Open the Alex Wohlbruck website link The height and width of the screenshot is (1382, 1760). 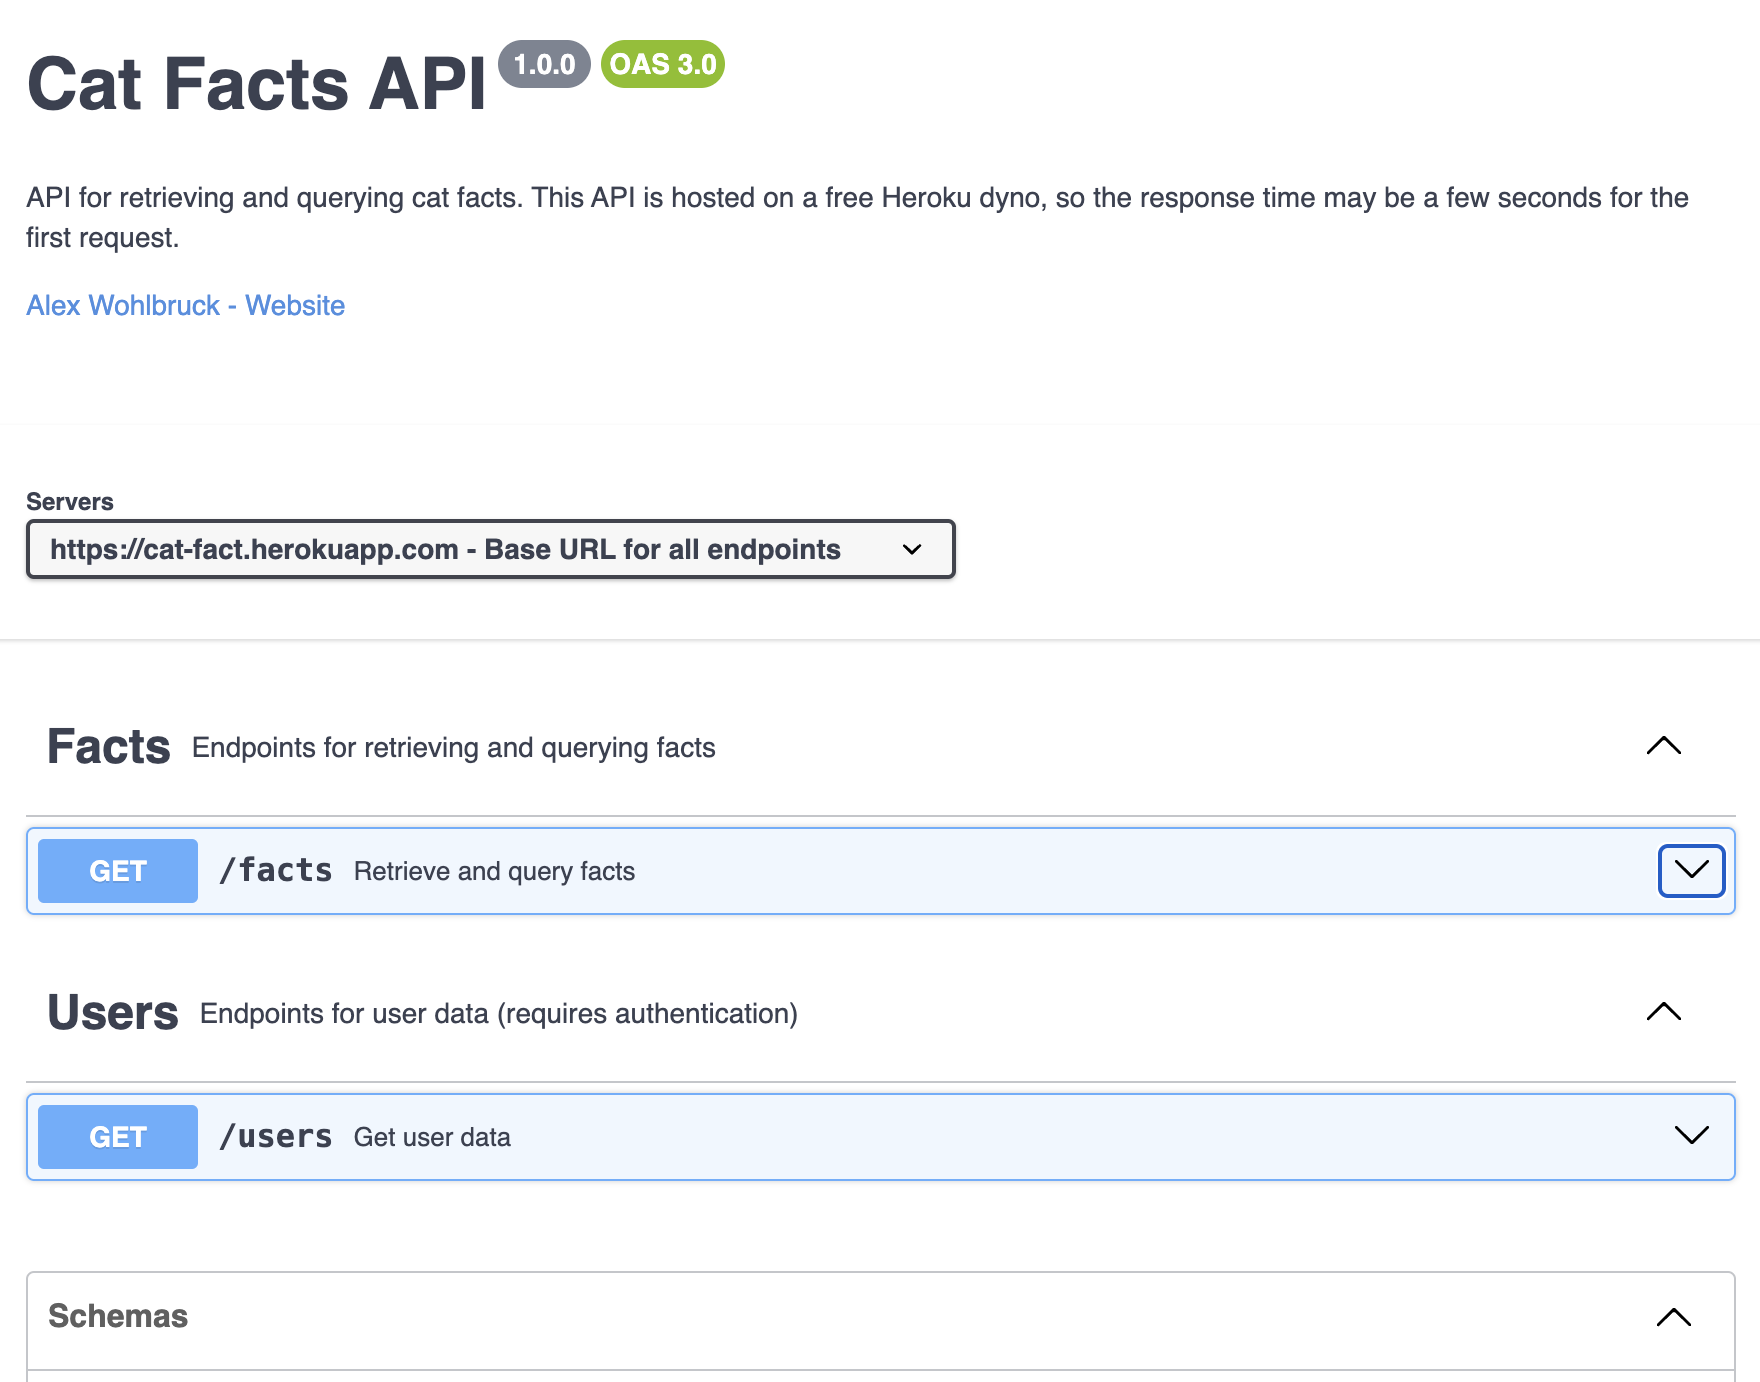pyautogui.click(x=185, y=305)
